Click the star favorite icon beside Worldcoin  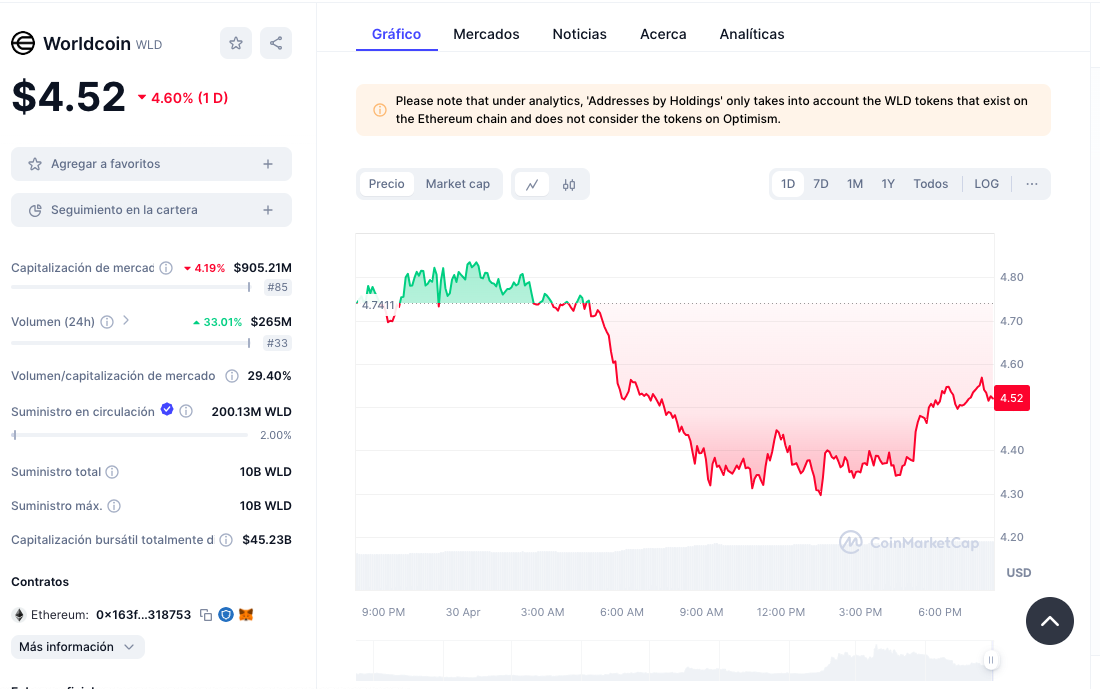coord(236,43)
